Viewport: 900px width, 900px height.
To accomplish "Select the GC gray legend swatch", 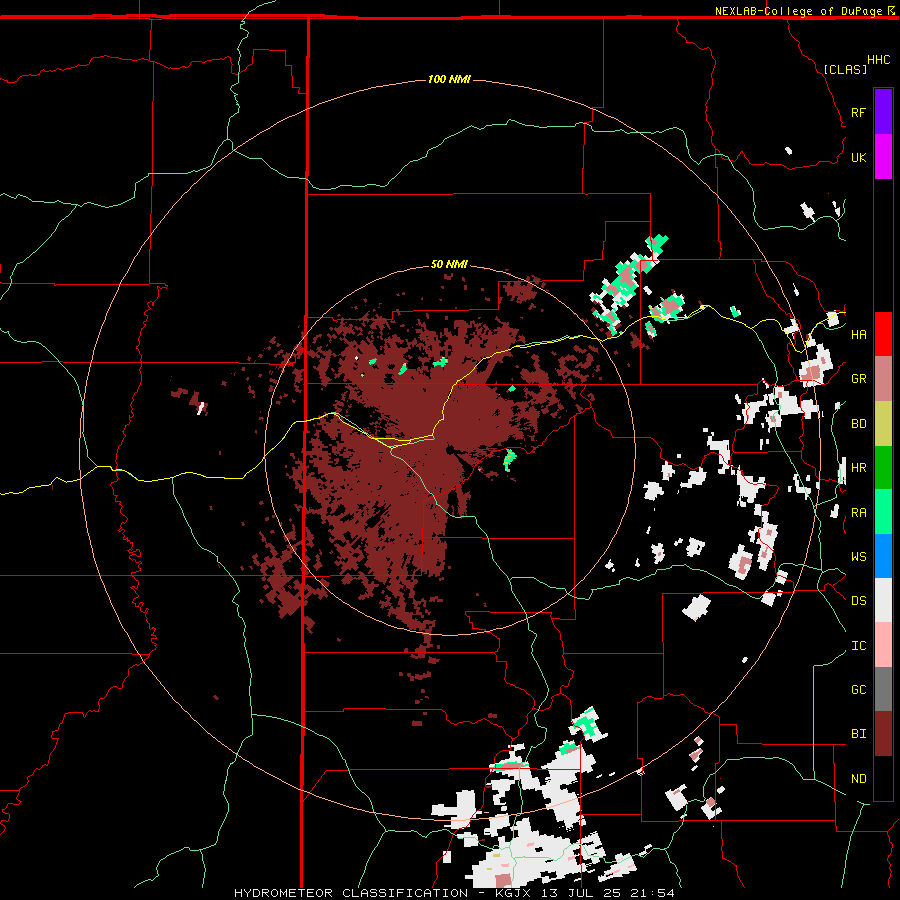I will pyautogui.click(x=883, y=689).
